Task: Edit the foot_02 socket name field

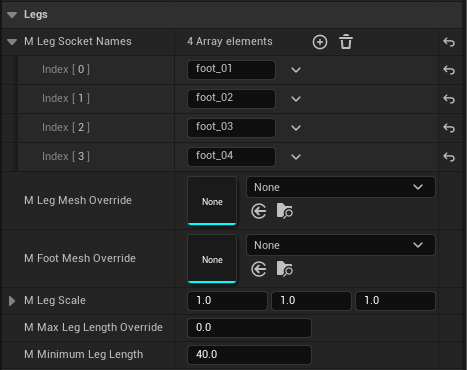Action: click(231, 99)
